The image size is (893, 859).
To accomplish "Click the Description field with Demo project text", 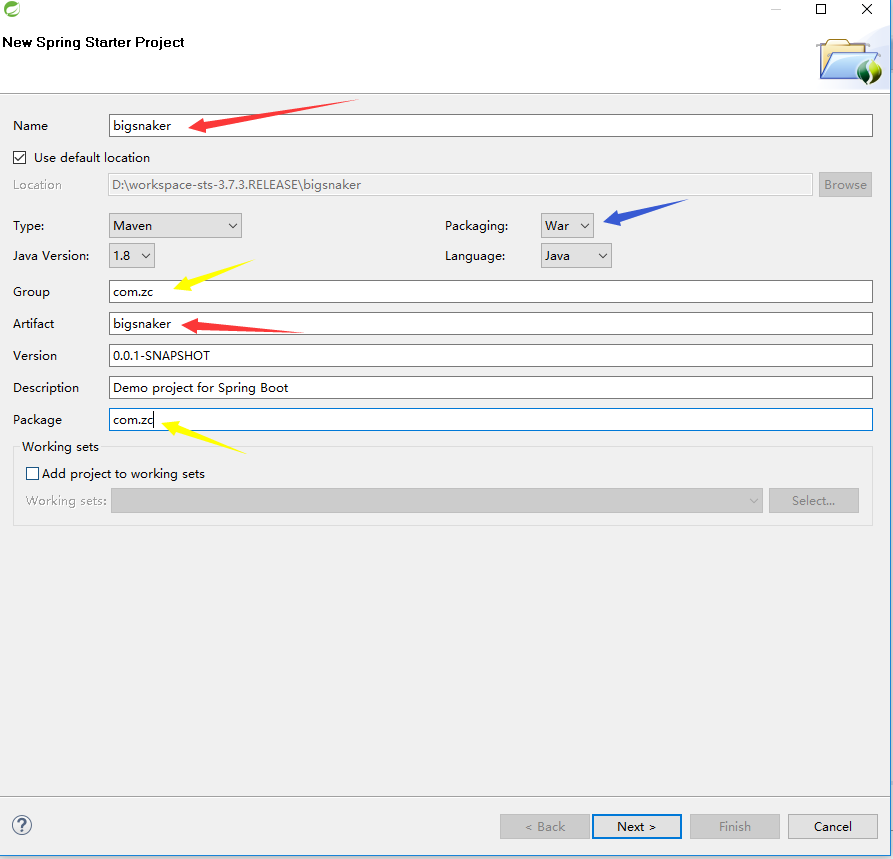I will pos(490,387).
